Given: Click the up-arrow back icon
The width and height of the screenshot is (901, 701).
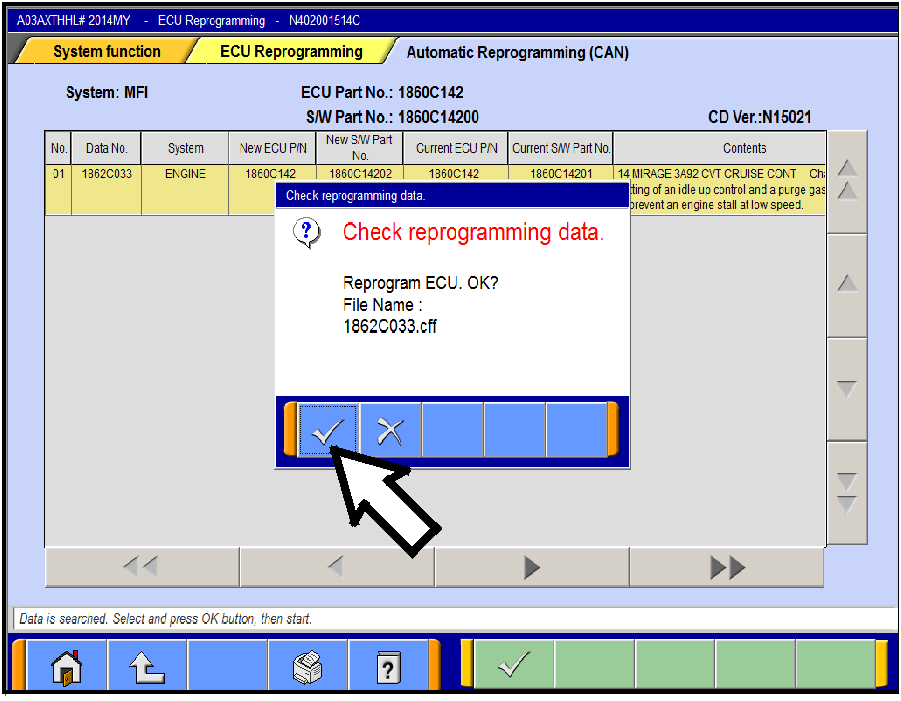Looking at the screenshot, I should [x=147, y=667].
